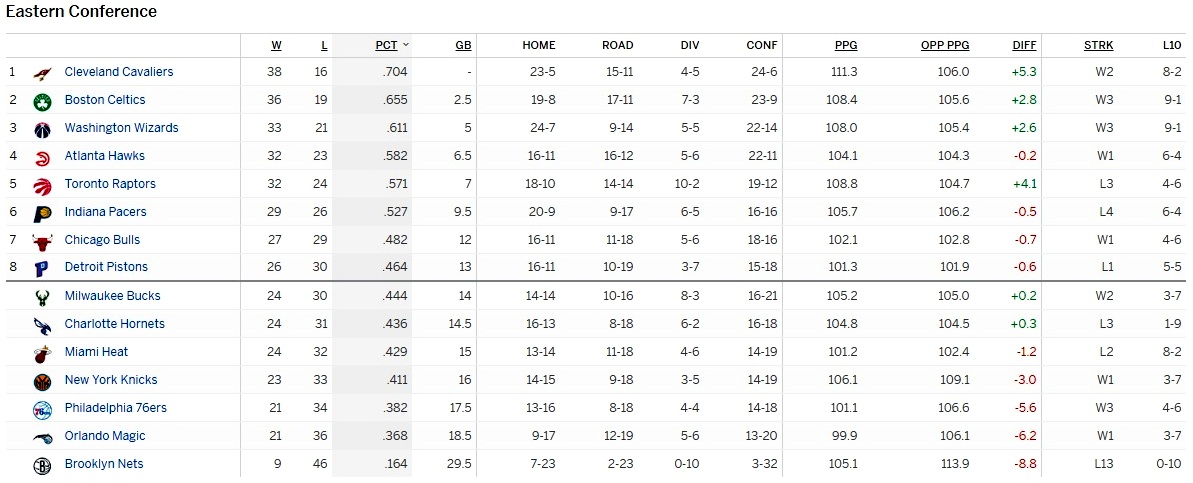
Task: Click the Toronto Raptors logo icon
Action: pyautogui.click(x=42, y=185)
